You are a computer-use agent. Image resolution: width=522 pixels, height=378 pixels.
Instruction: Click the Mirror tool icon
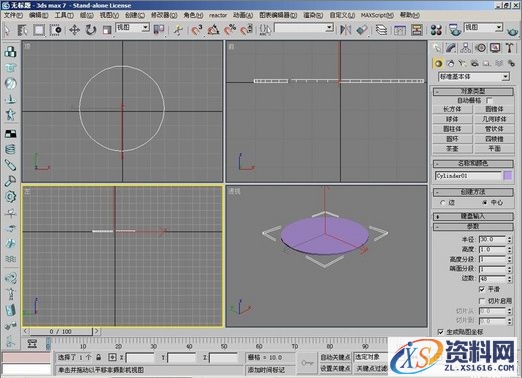point(345,30)
